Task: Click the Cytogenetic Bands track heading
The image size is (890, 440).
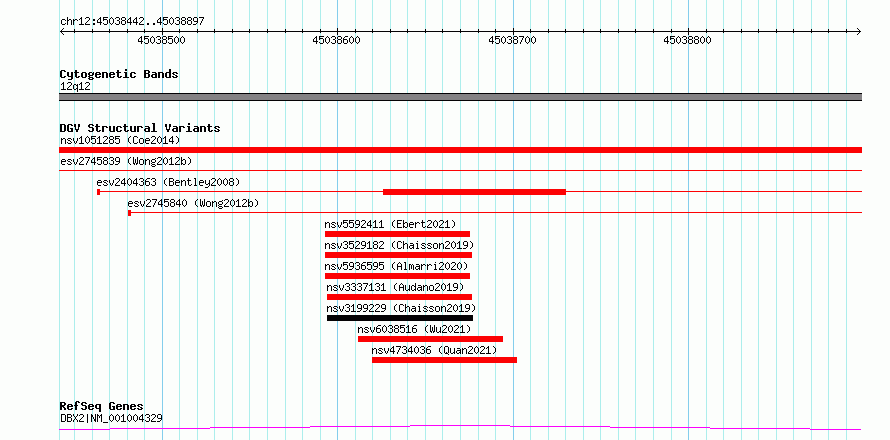Action: point(119,74)
